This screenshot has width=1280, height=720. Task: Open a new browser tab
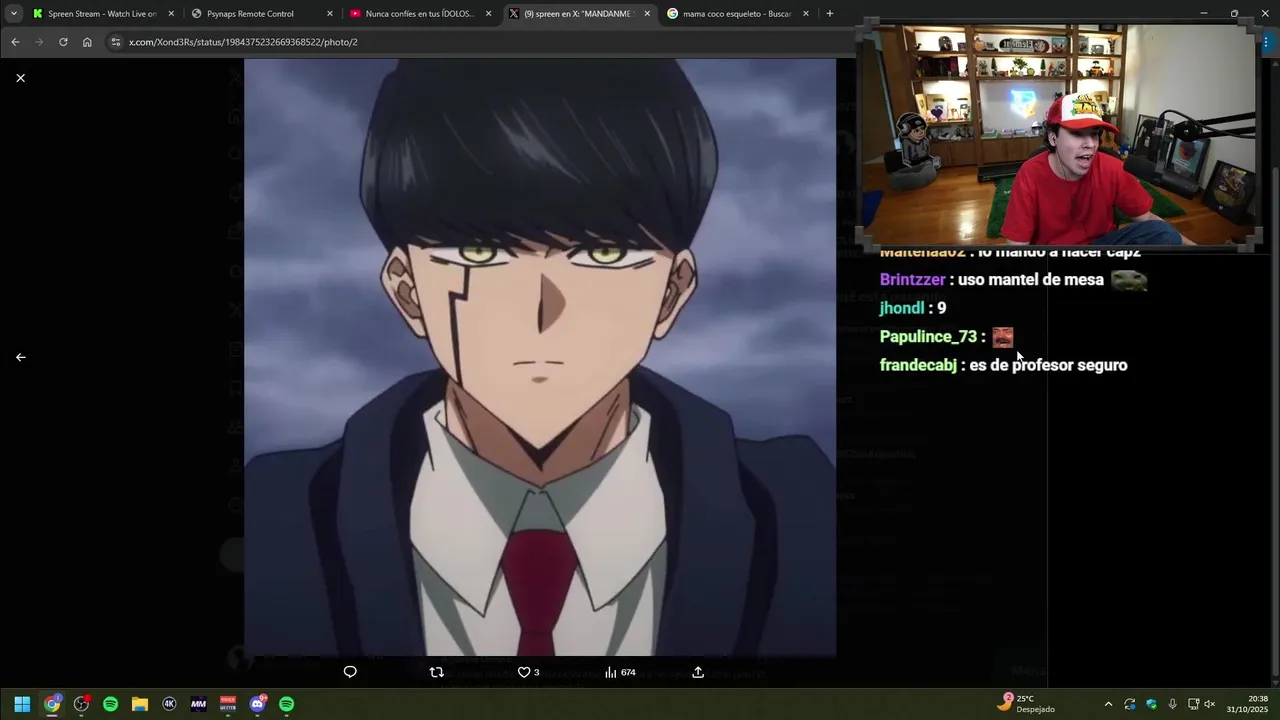pos(830,14)
